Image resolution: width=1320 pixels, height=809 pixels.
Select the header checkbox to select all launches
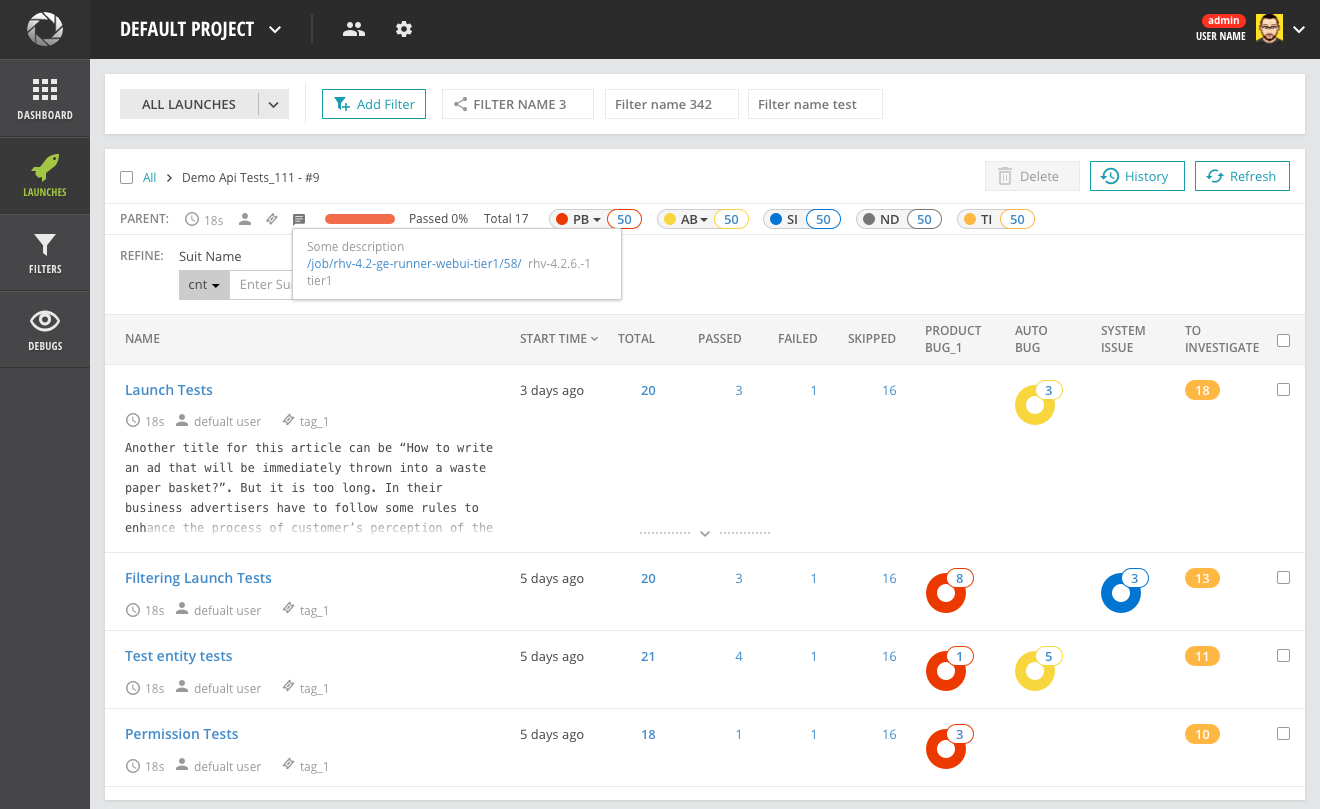1283,339
